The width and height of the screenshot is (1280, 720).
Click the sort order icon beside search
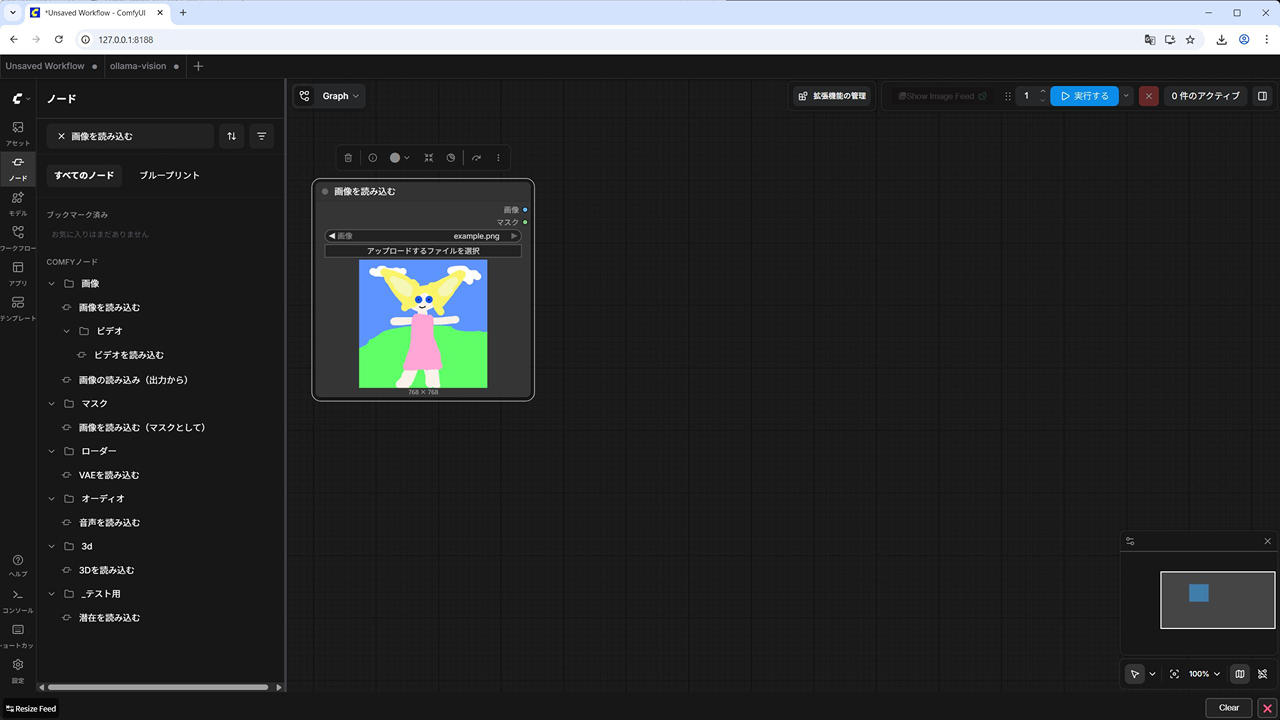tap(232, 136)
